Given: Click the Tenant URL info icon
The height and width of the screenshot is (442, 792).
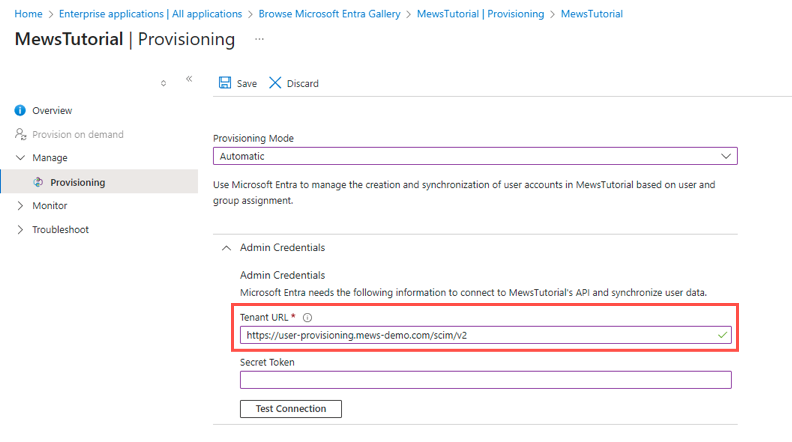Looking at the screenshot, I should [x=307, y=317].
